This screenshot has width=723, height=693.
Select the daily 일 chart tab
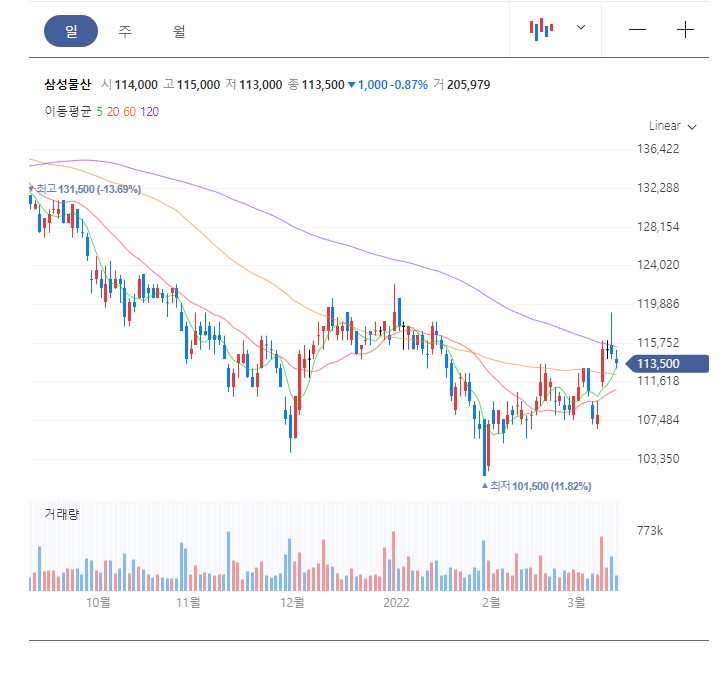tap(71, 31)
